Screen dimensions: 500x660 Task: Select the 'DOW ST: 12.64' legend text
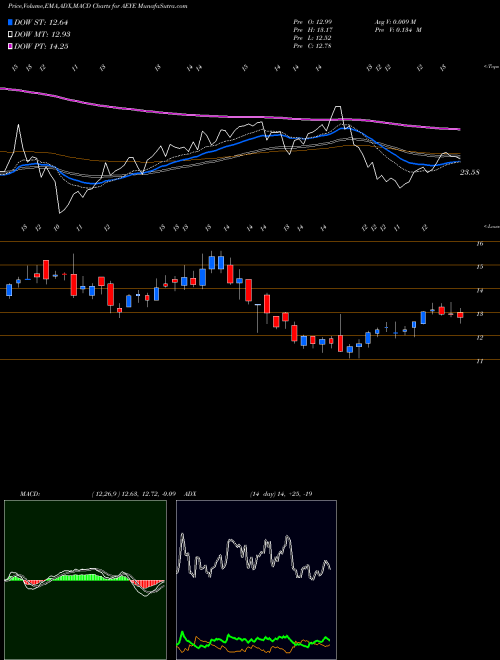pos(41,22)
